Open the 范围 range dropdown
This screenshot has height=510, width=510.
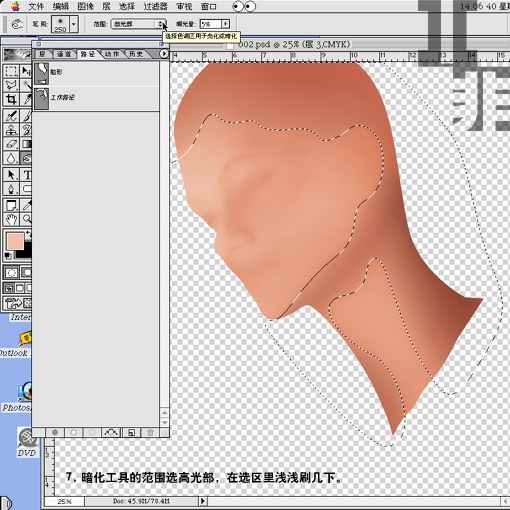pos(138,24)
